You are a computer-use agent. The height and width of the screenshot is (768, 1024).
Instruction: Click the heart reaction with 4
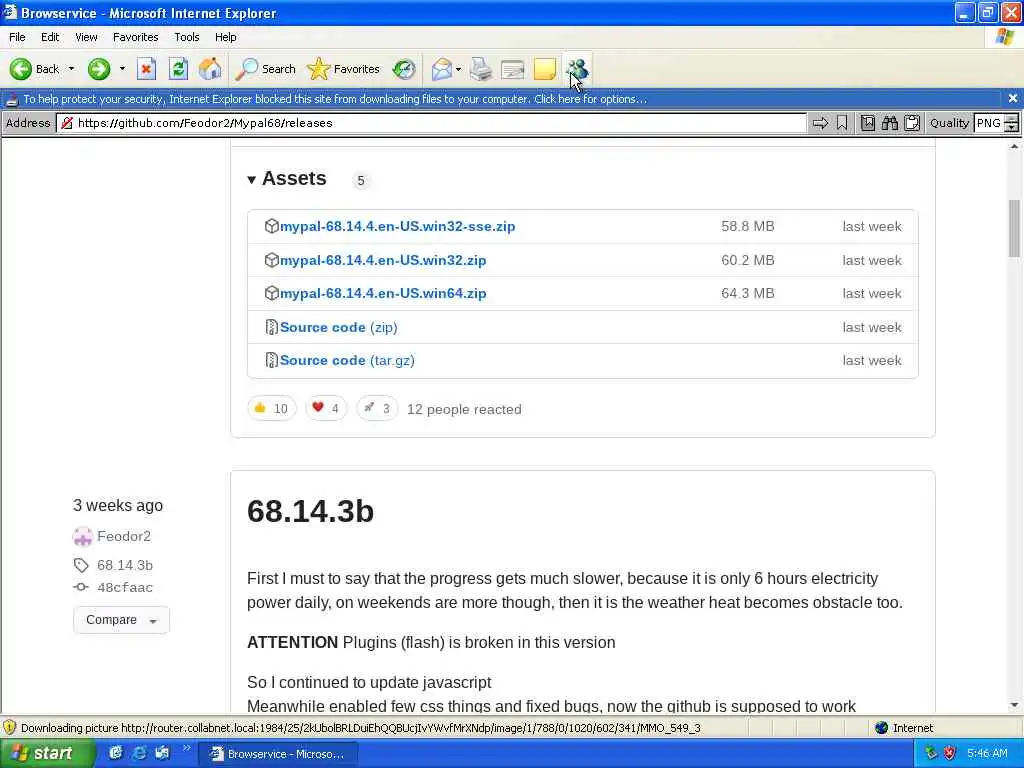click(x=326, y=409)
